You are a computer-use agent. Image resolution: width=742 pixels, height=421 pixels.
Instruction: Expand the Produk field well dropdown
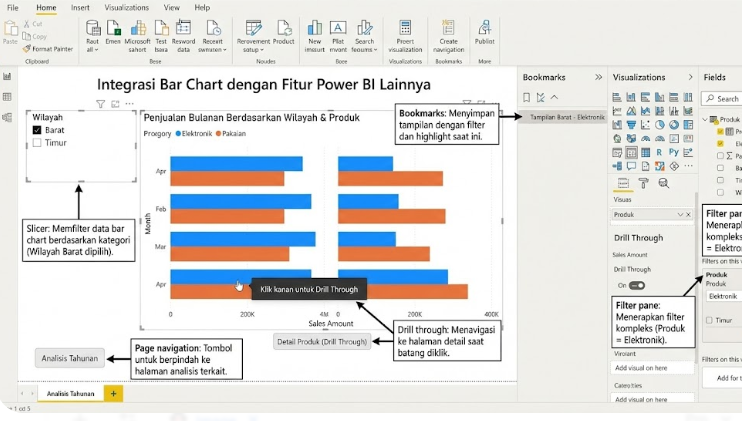click(x=678, y=215)
